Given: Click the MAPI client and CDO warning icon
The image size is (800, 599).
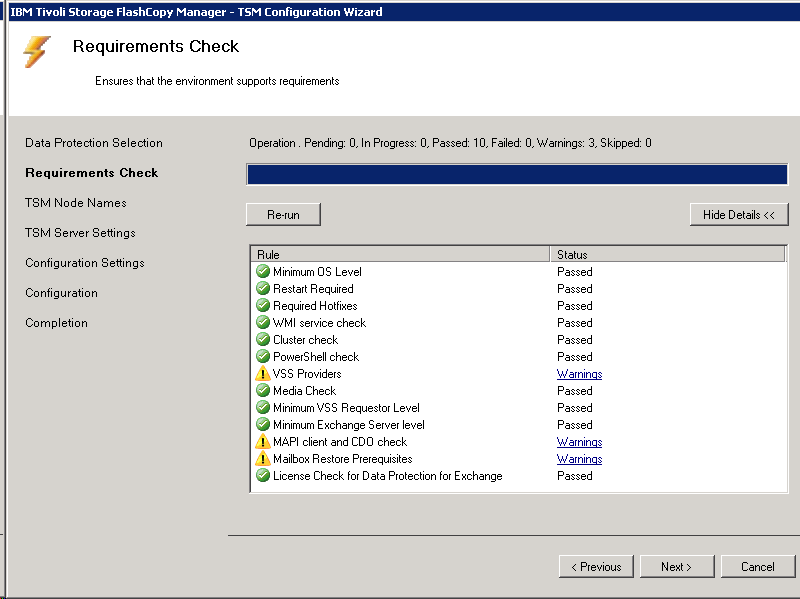Looking at the screenshot, I should coord(263,442).
